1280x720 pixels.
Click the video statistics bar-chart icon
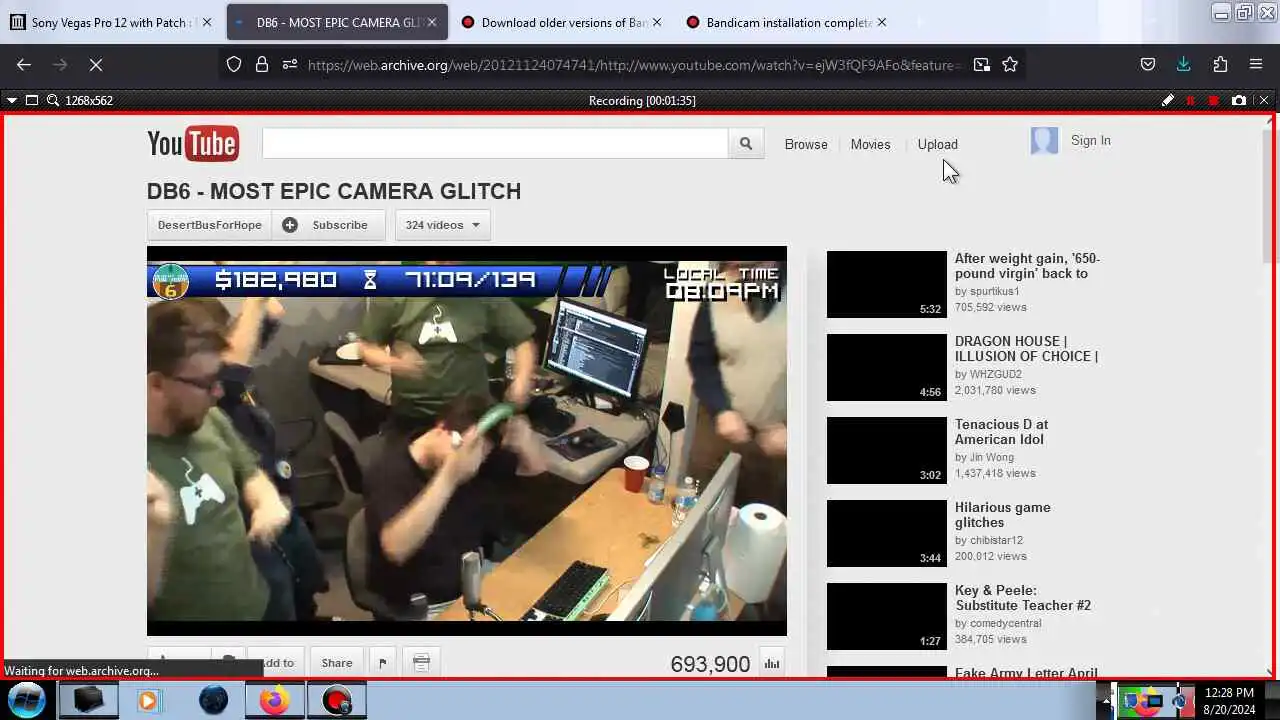pyautogui.click(x=772, y=663)
